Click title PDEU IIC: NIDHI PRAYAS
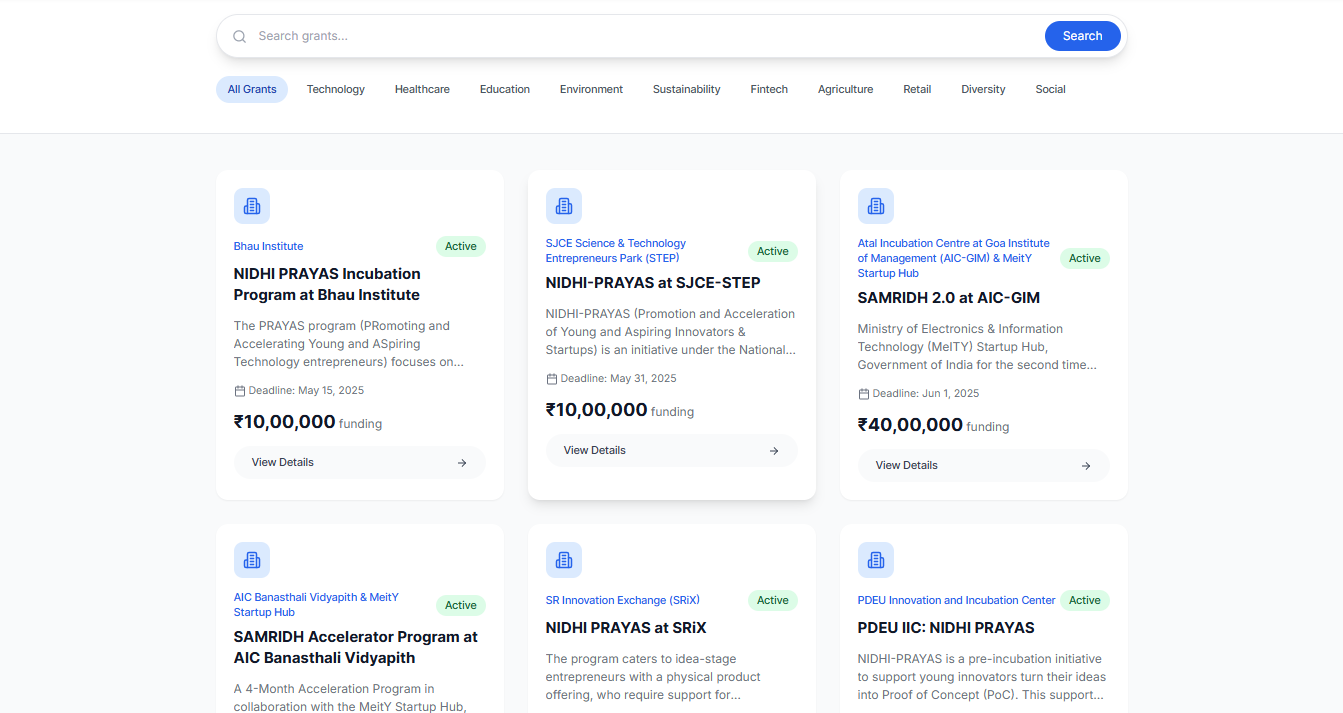 946,628
